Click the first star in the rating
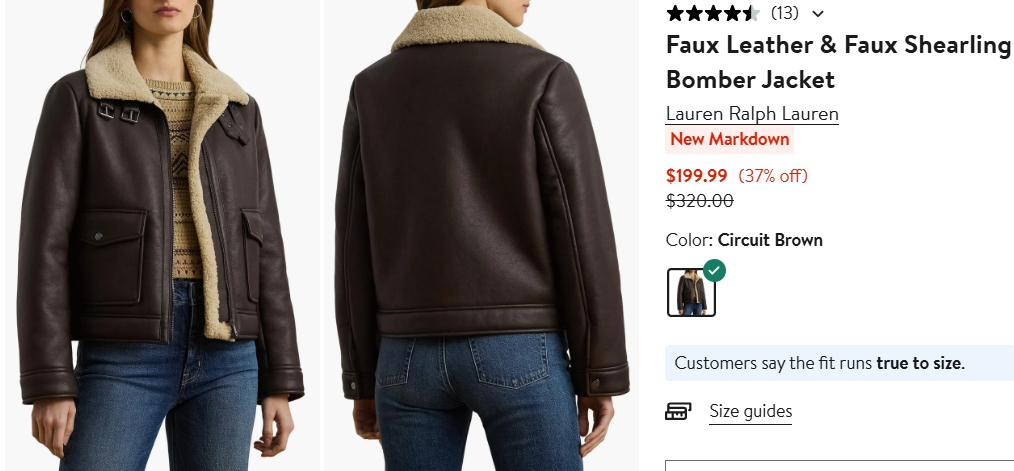1014x471 pixels. point(674,13)
